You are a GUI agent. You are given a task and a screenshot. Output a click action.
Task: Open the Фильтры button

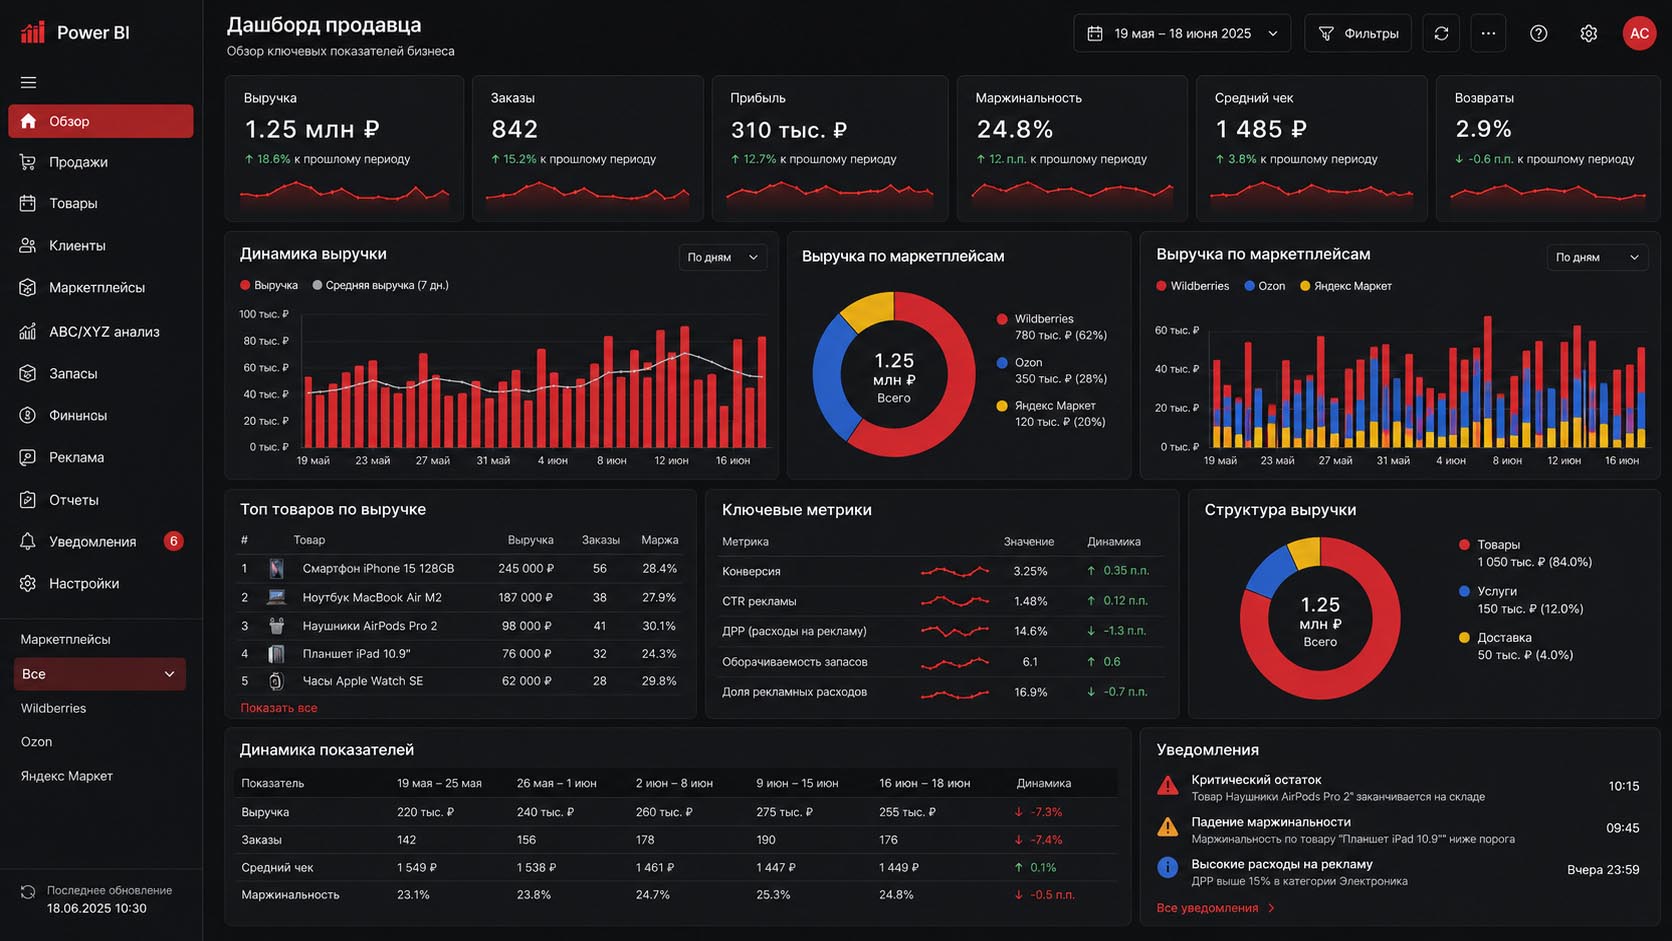1358,33
